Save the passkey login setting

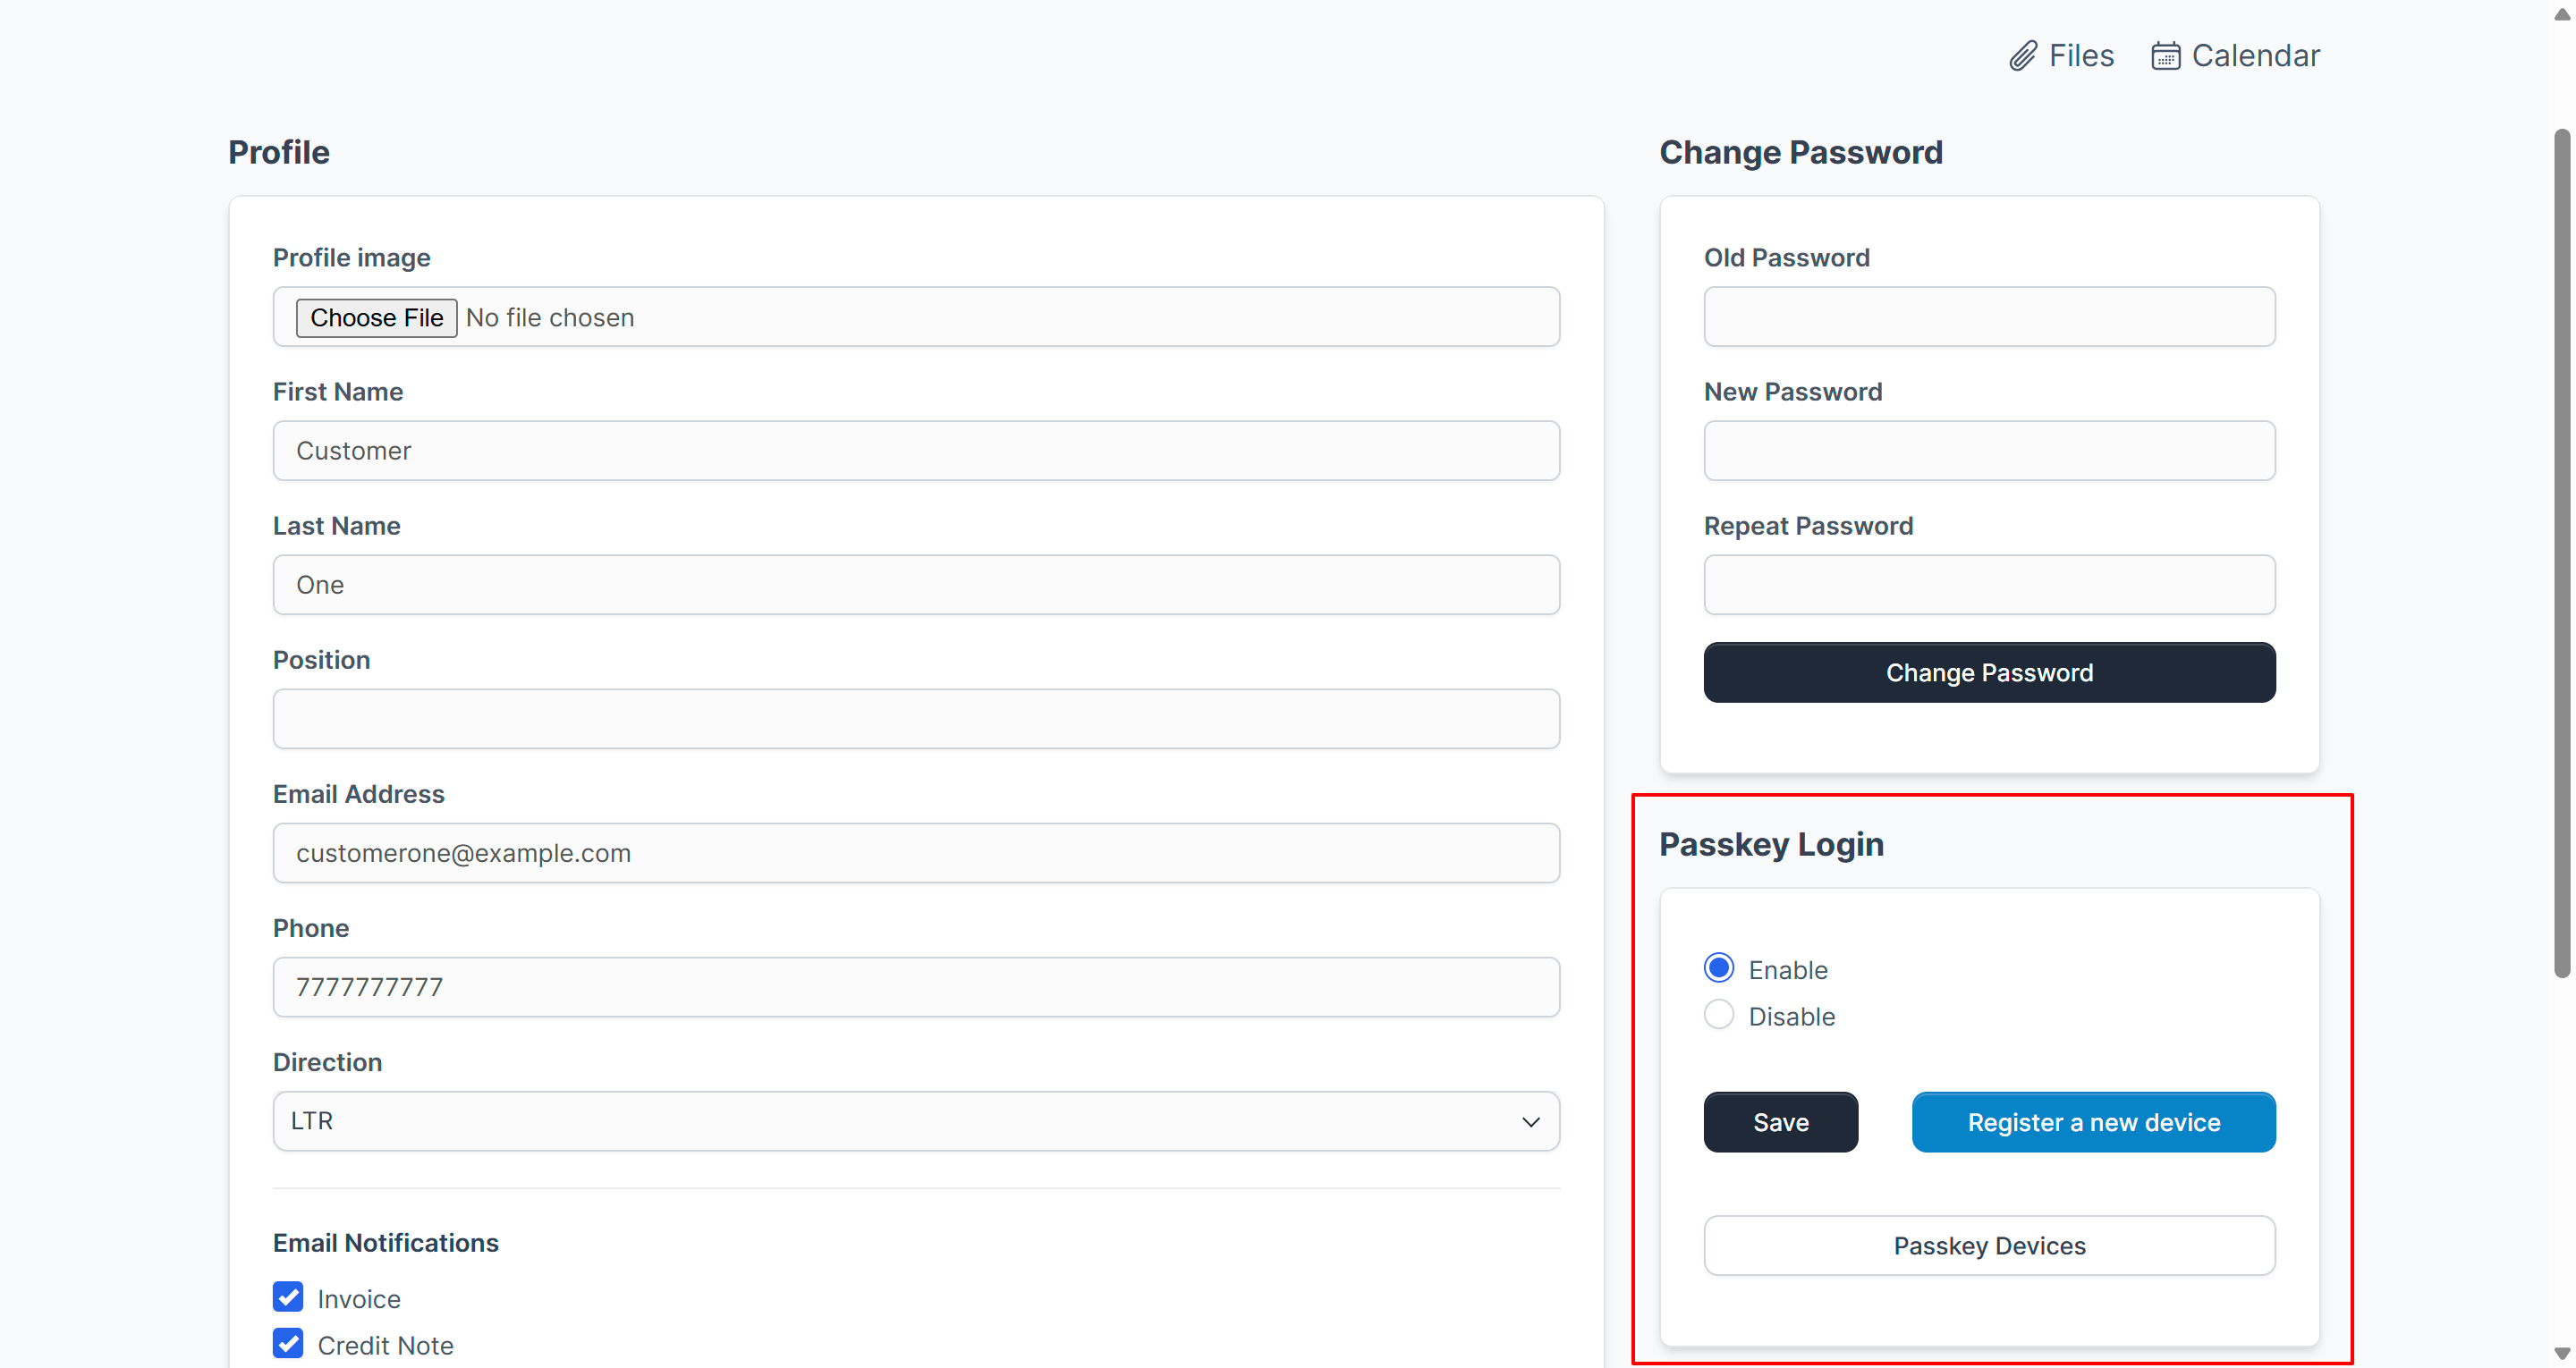coord(1780,1122)
